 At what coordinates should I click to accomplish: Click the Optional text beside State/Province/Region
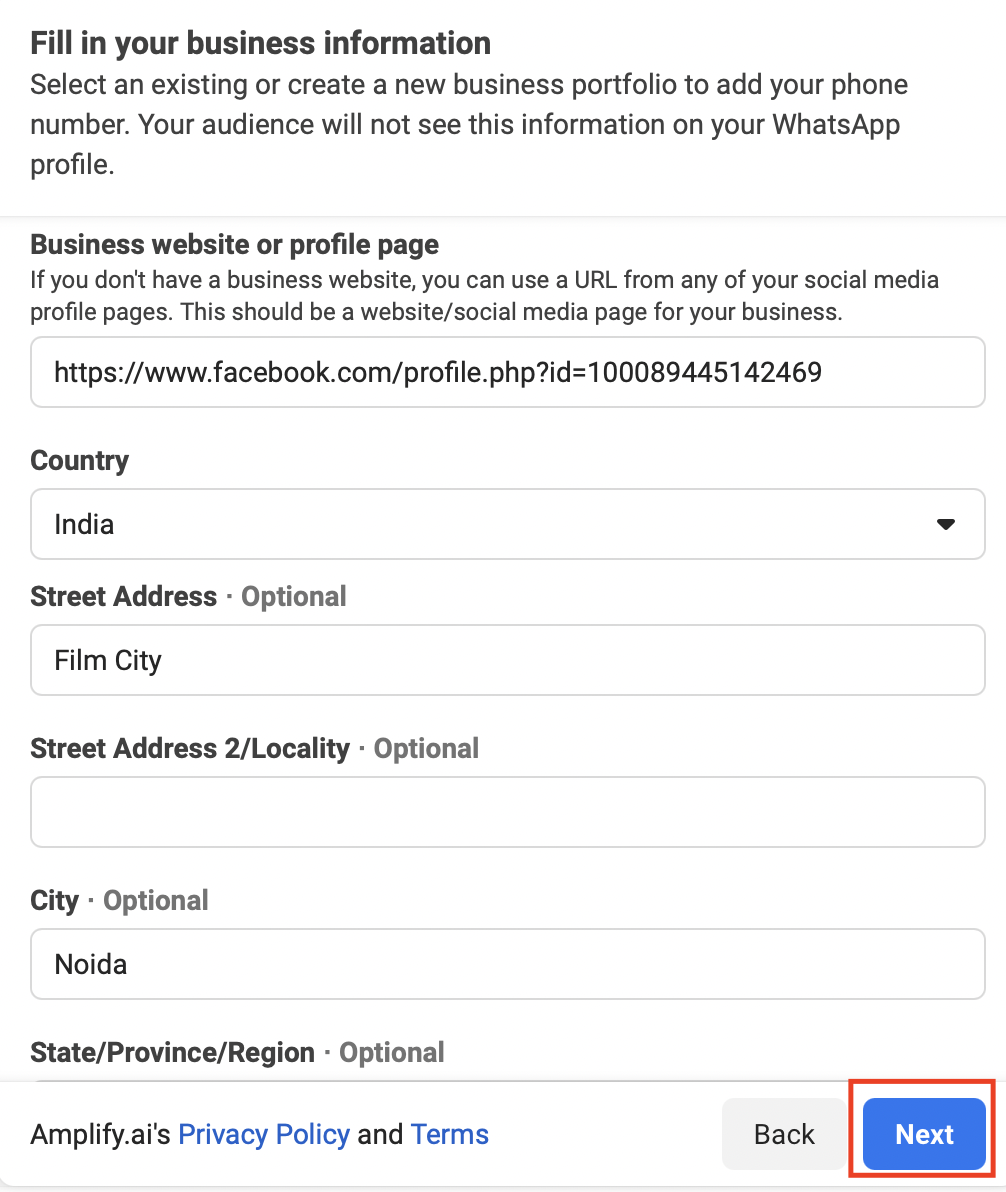point(392,1052)
